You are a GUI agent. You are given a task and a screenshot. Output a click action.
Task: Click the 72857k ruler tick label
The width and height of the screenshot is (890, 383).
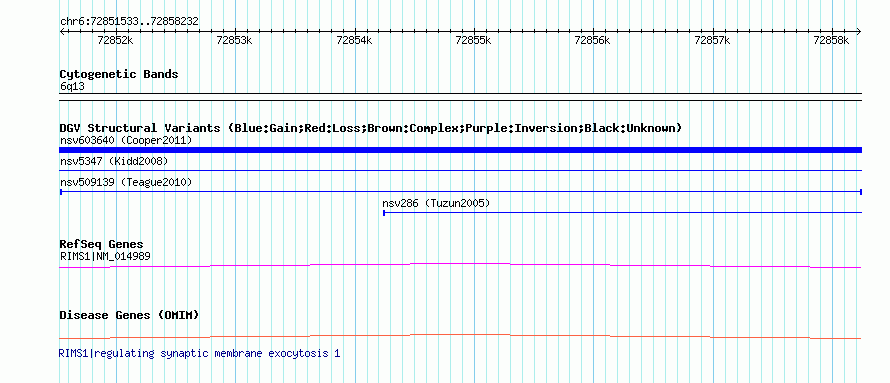coord(712,40)
